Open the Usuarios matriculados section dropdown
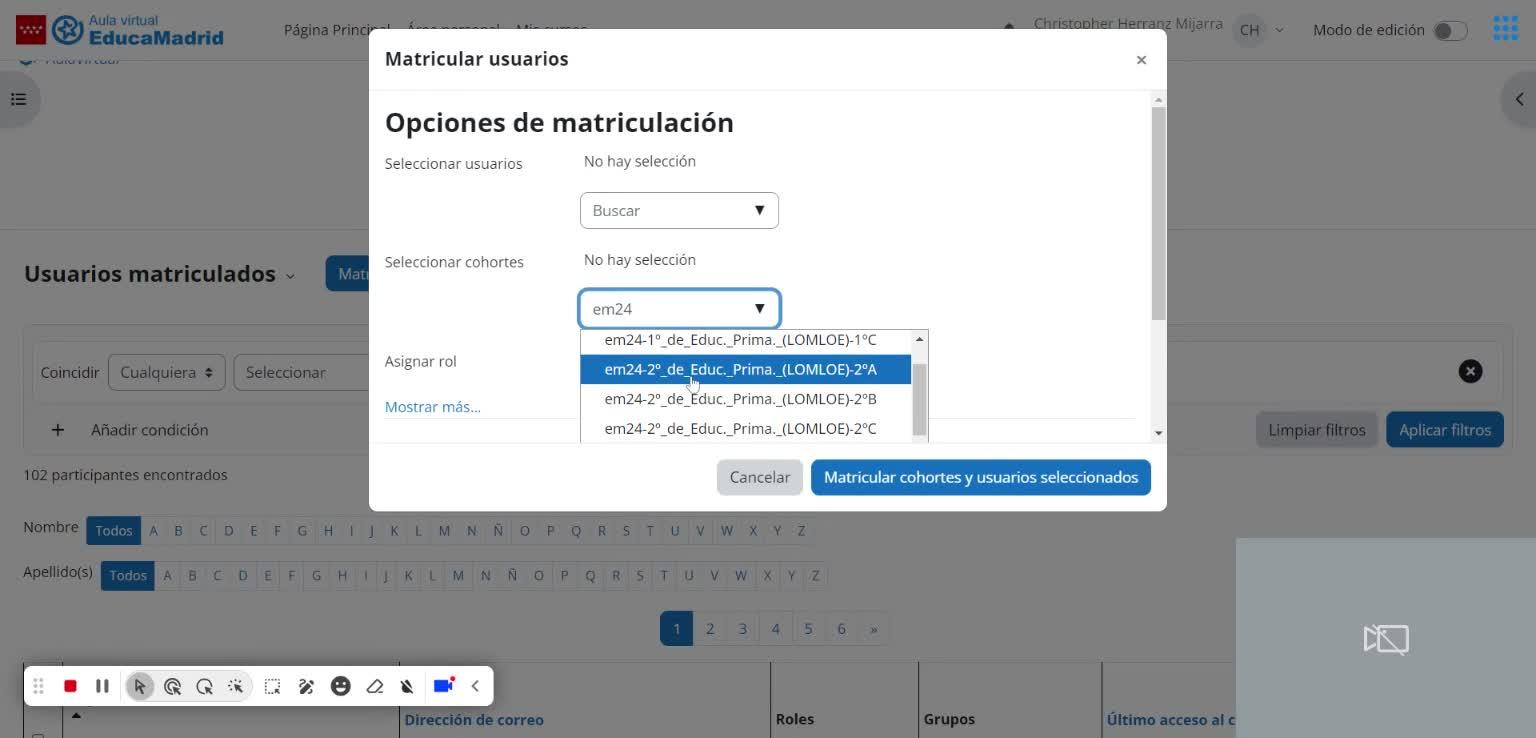 pyautogui.click(x=291, y=276)
